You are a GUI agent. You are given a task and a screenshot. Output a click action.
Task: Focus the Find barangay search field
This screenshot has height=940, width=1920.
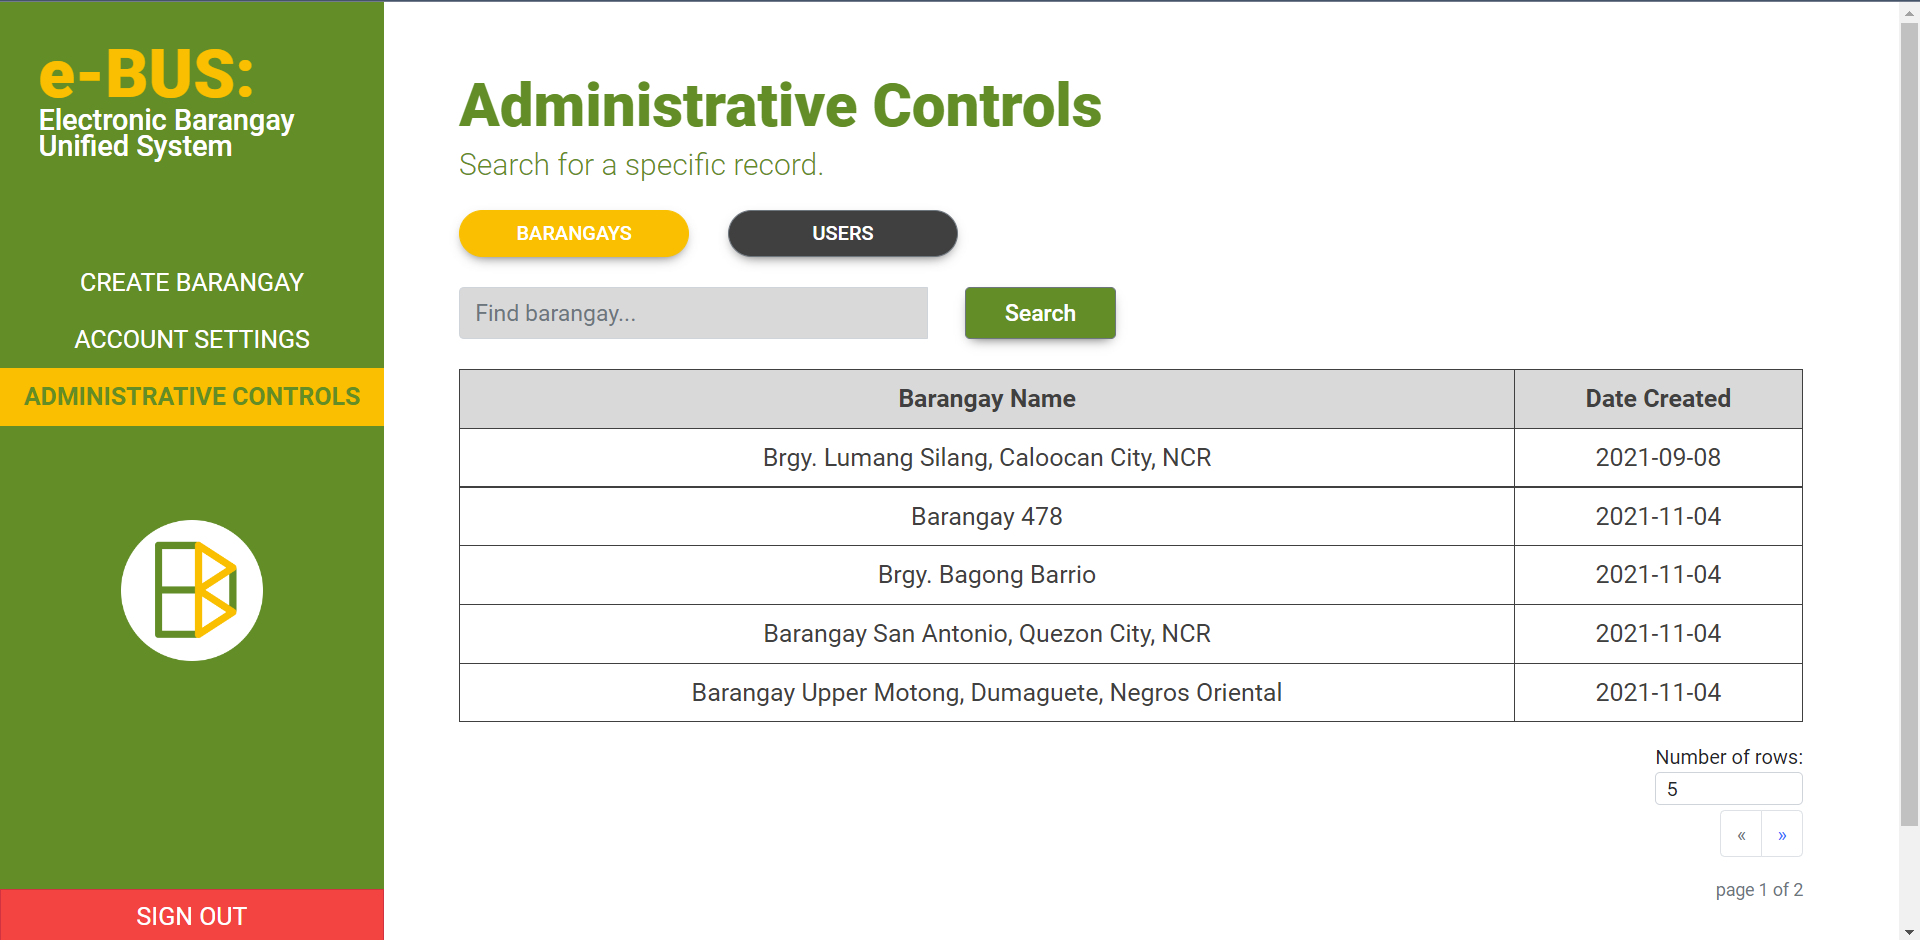pyautogui.click(x=693, y=313)
